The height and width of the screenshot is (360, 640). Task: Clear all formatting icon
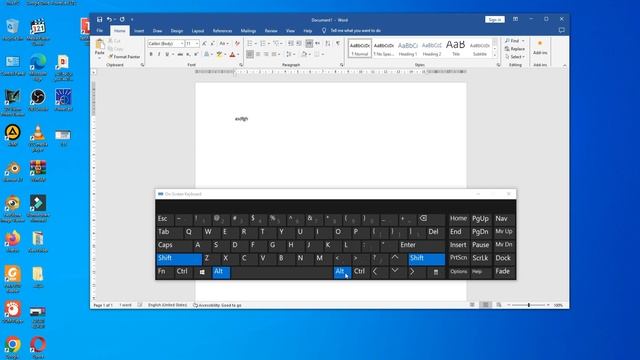point(237,43)
